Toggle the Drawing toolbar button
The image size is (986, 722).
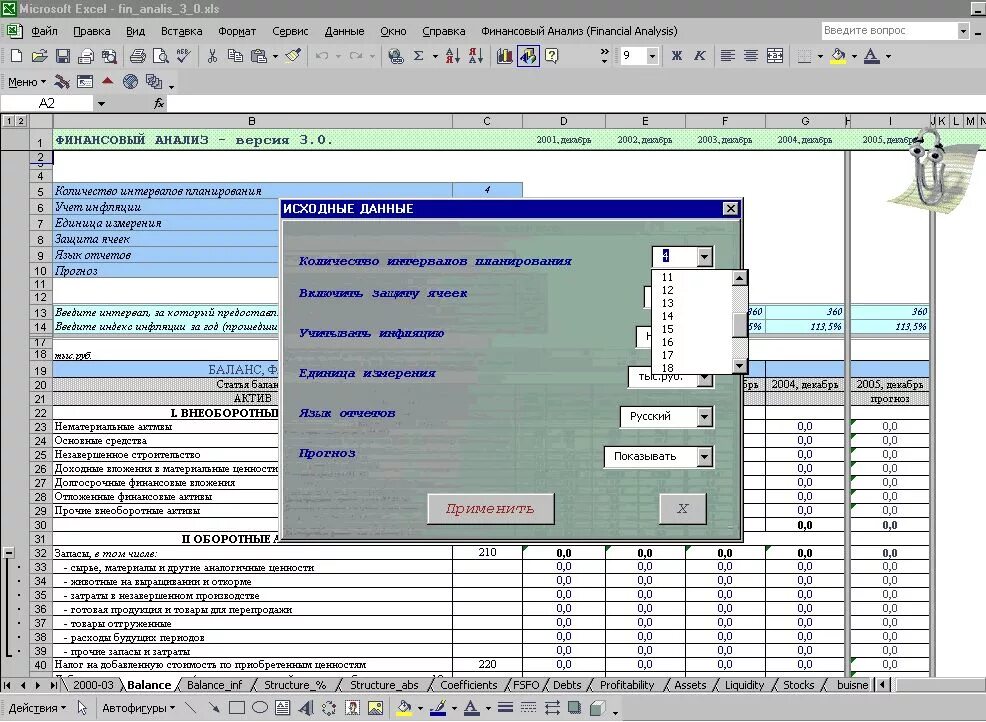coord(528,56)
